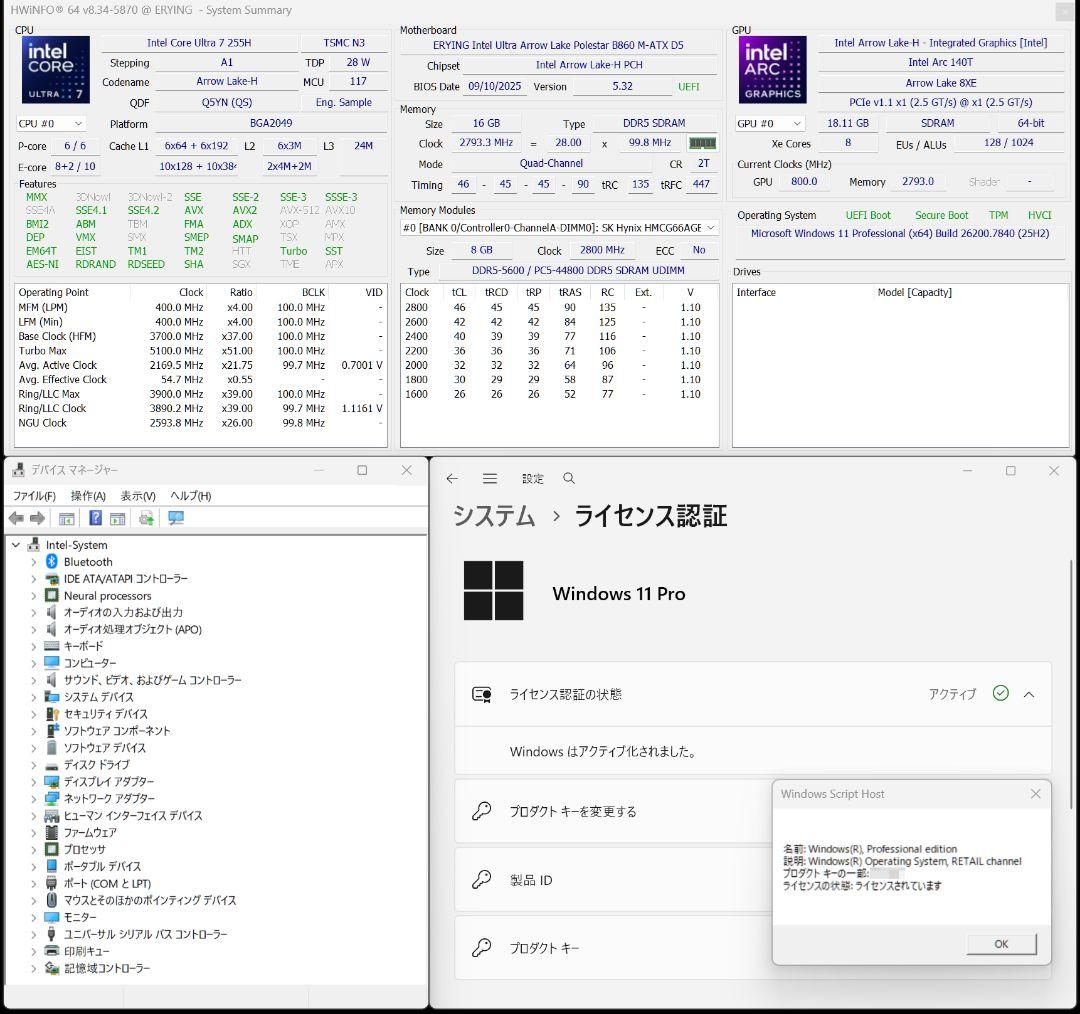Click the Forward arrow in Device Manager toolbar

(x=38, y=518)
